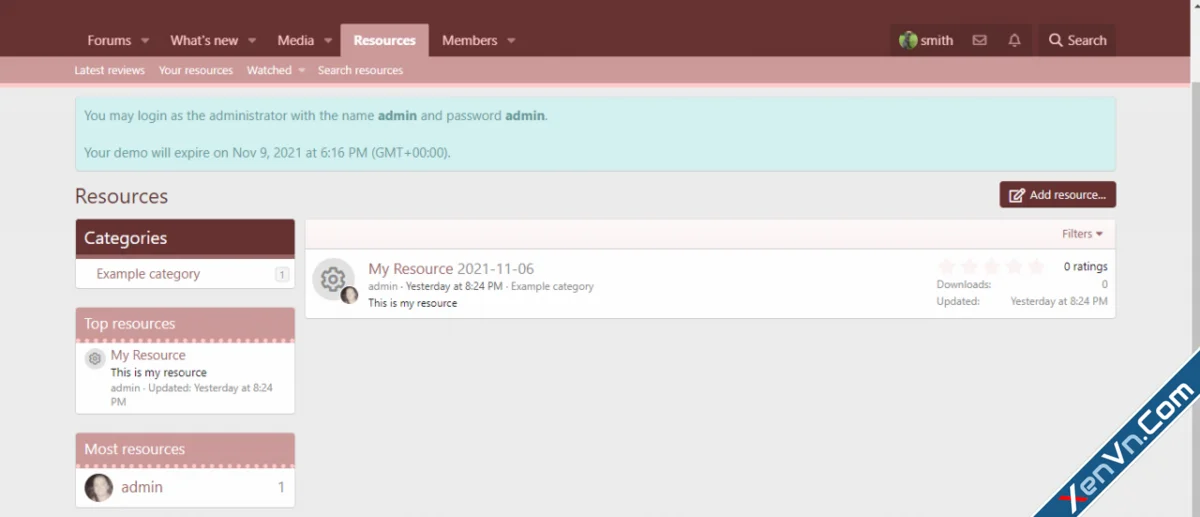Image resolution: width=1200 pixels, height=517 pixels.
Task: Expand the Watched submenu arrow
Action: [301, 70]
